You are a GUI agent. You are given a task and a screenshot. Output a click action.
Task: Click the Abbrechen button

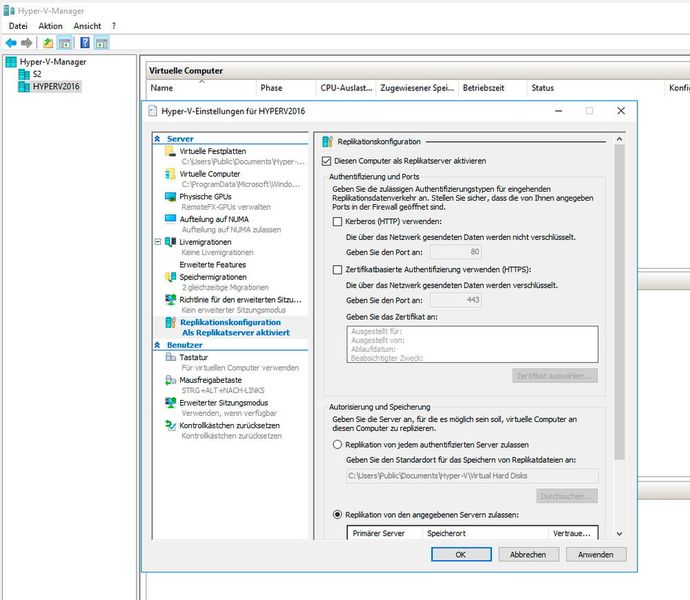coord(529,554)
